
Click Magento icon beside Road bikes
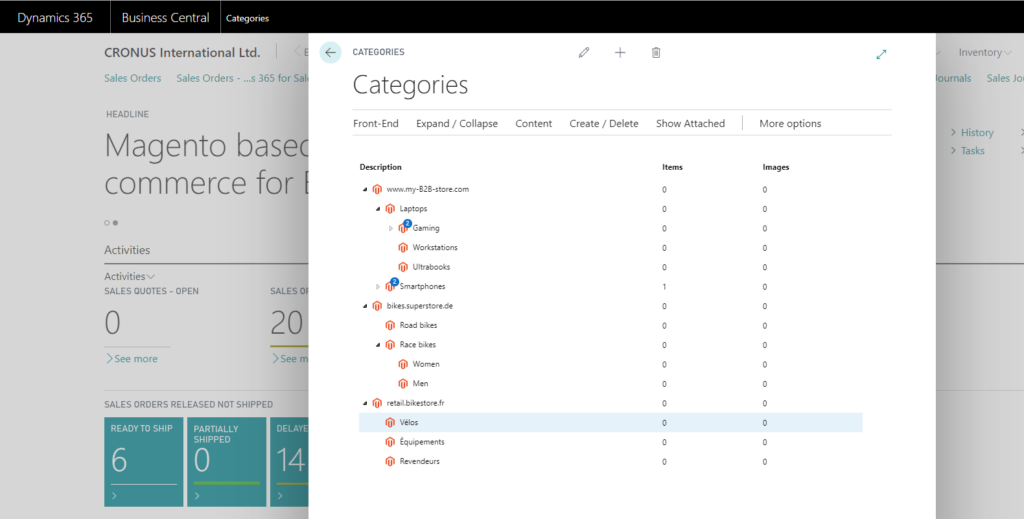[390, 325]
